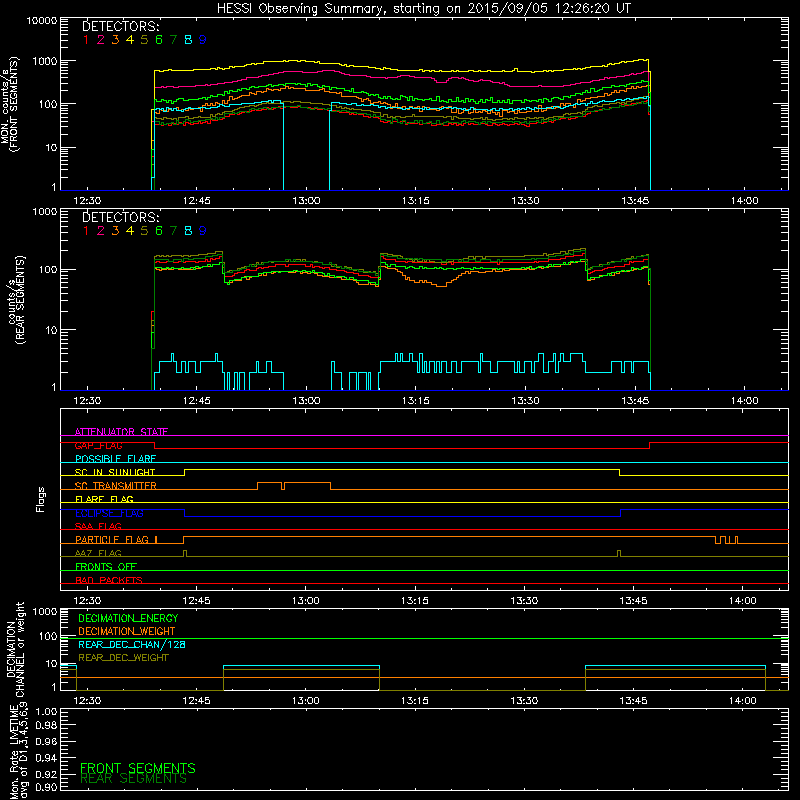Click the SAA_FLAG label
The width and height of the screenshot is (800, 800).
tap(98, 526)
